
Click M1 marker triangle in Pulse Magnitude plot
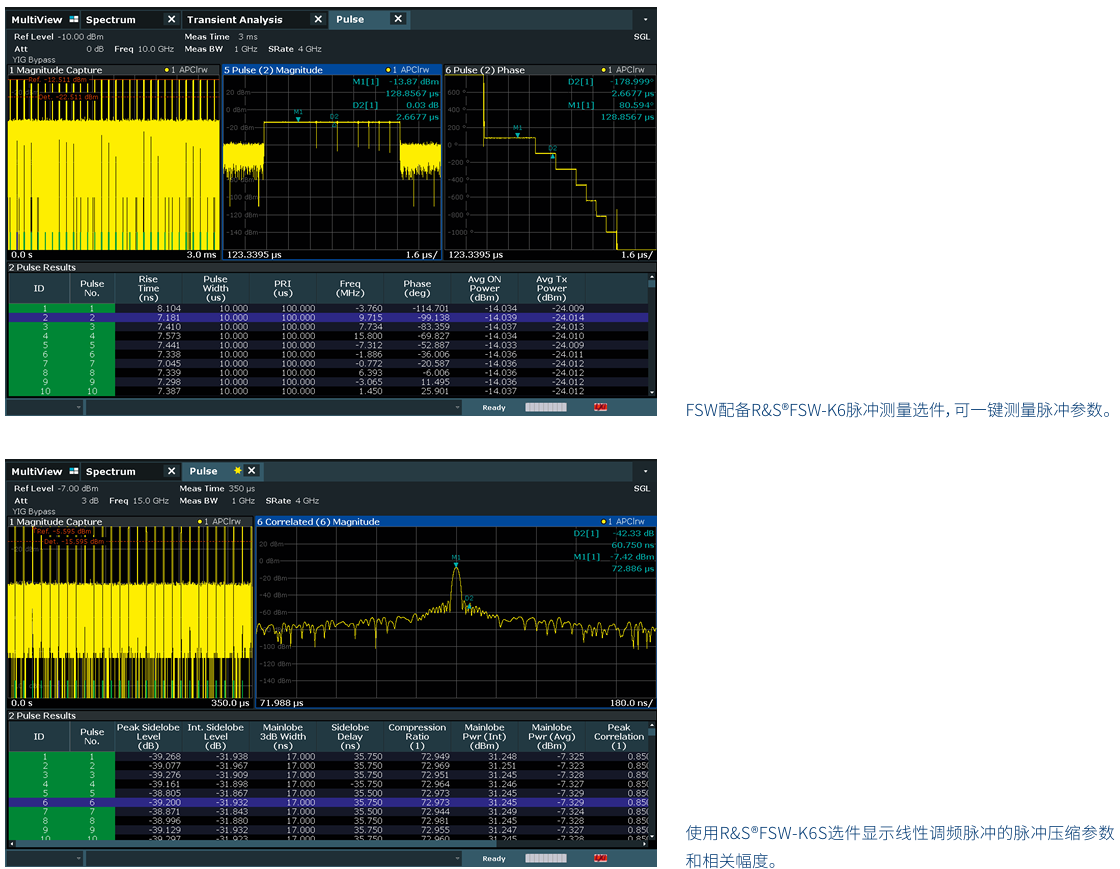(298, 119)
